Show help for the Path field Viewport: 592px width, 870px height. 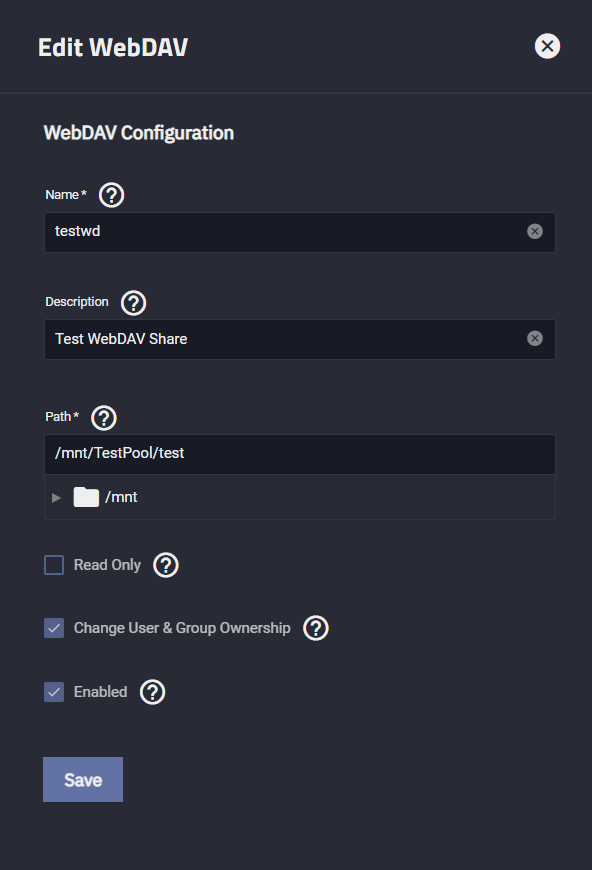(x=104, y=418)
